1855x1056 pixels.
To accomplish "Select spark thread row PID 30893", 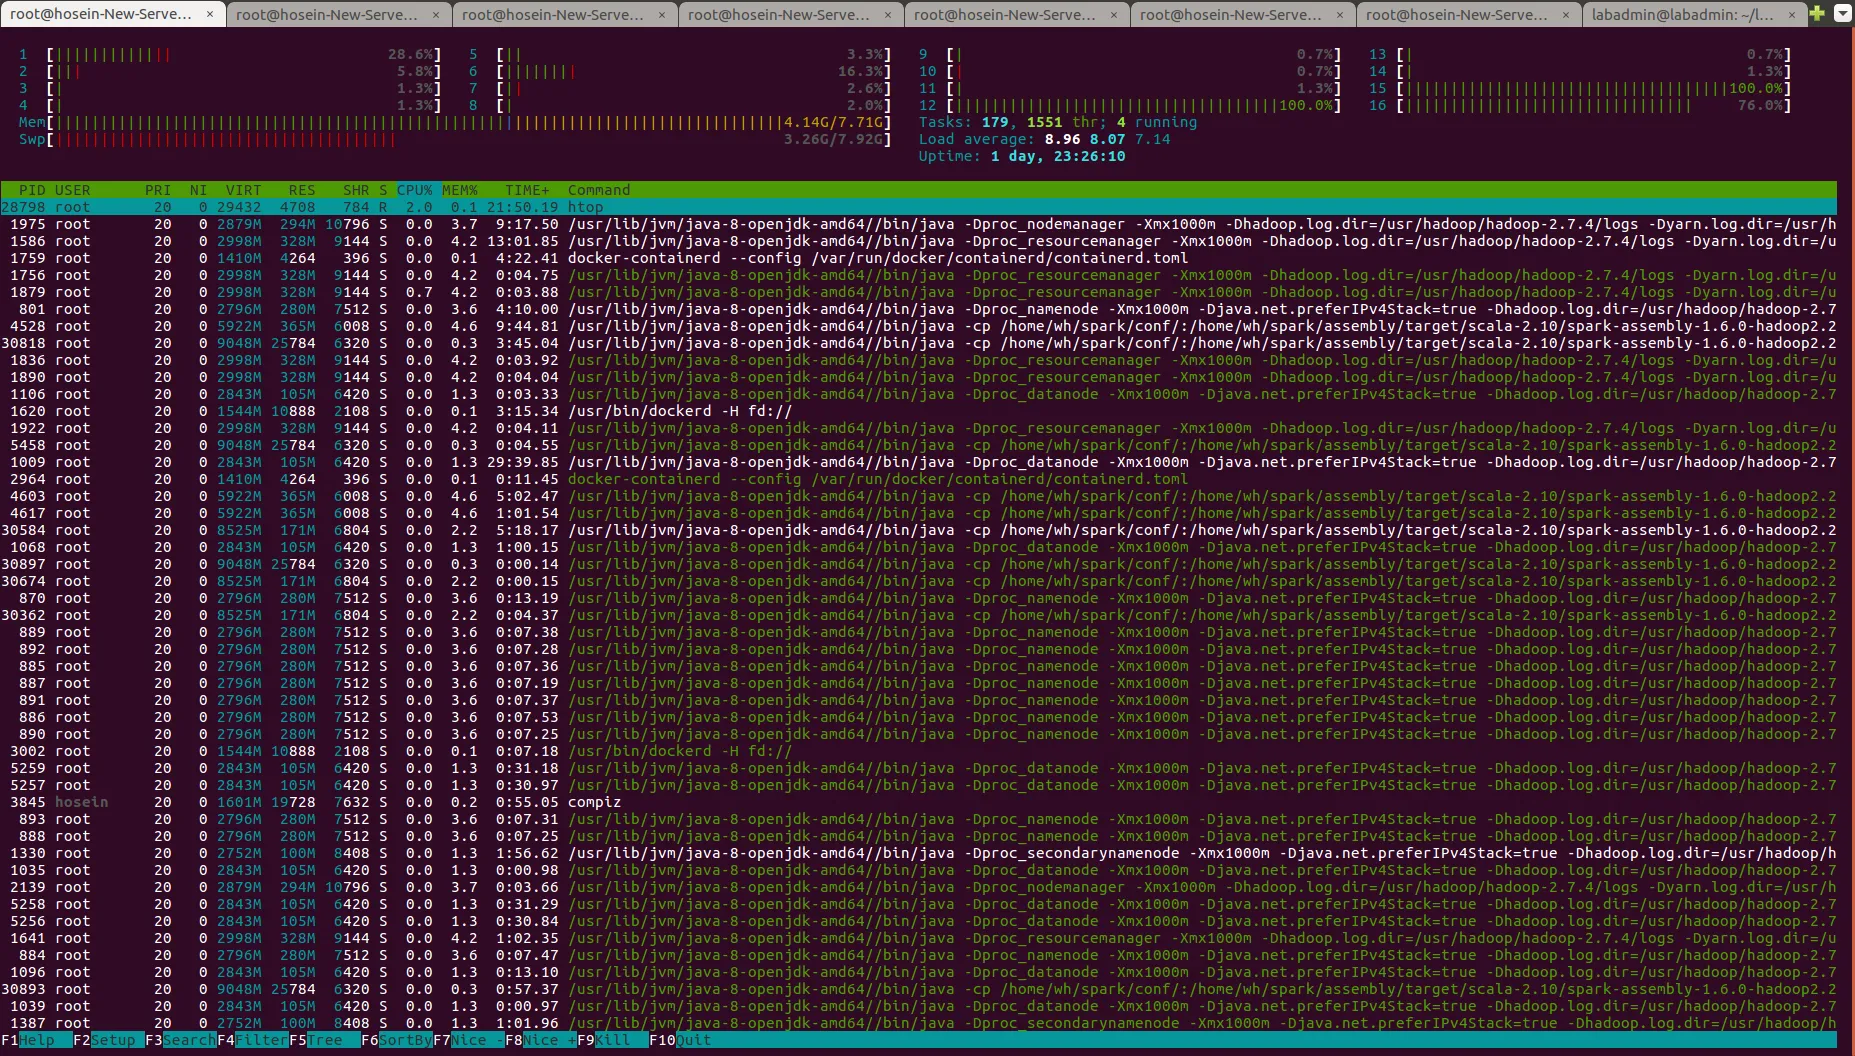I will click(x=918, y=989).
